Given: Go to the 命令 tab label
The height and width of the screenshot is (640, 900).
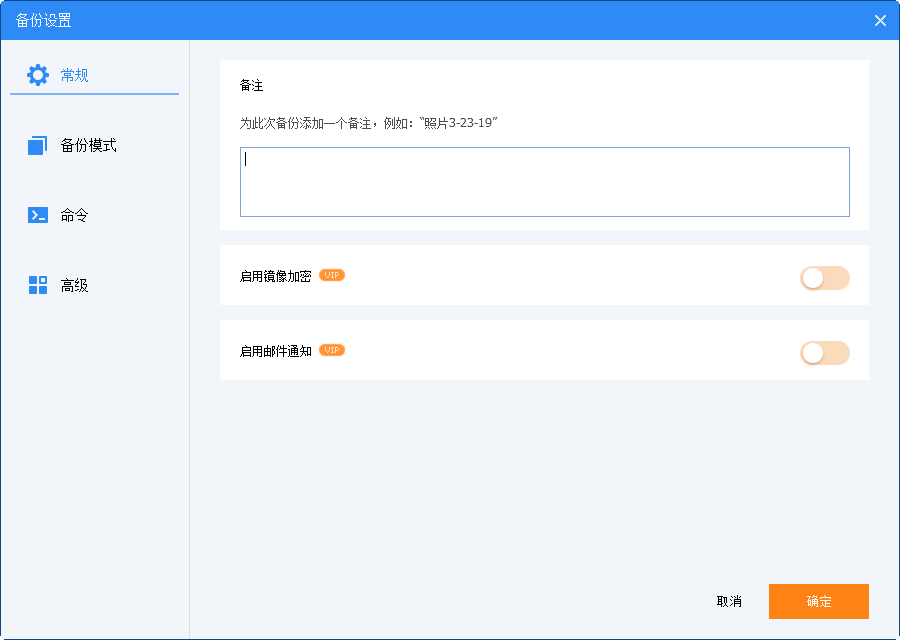Looking at the screenshot, I should point(75,215).
